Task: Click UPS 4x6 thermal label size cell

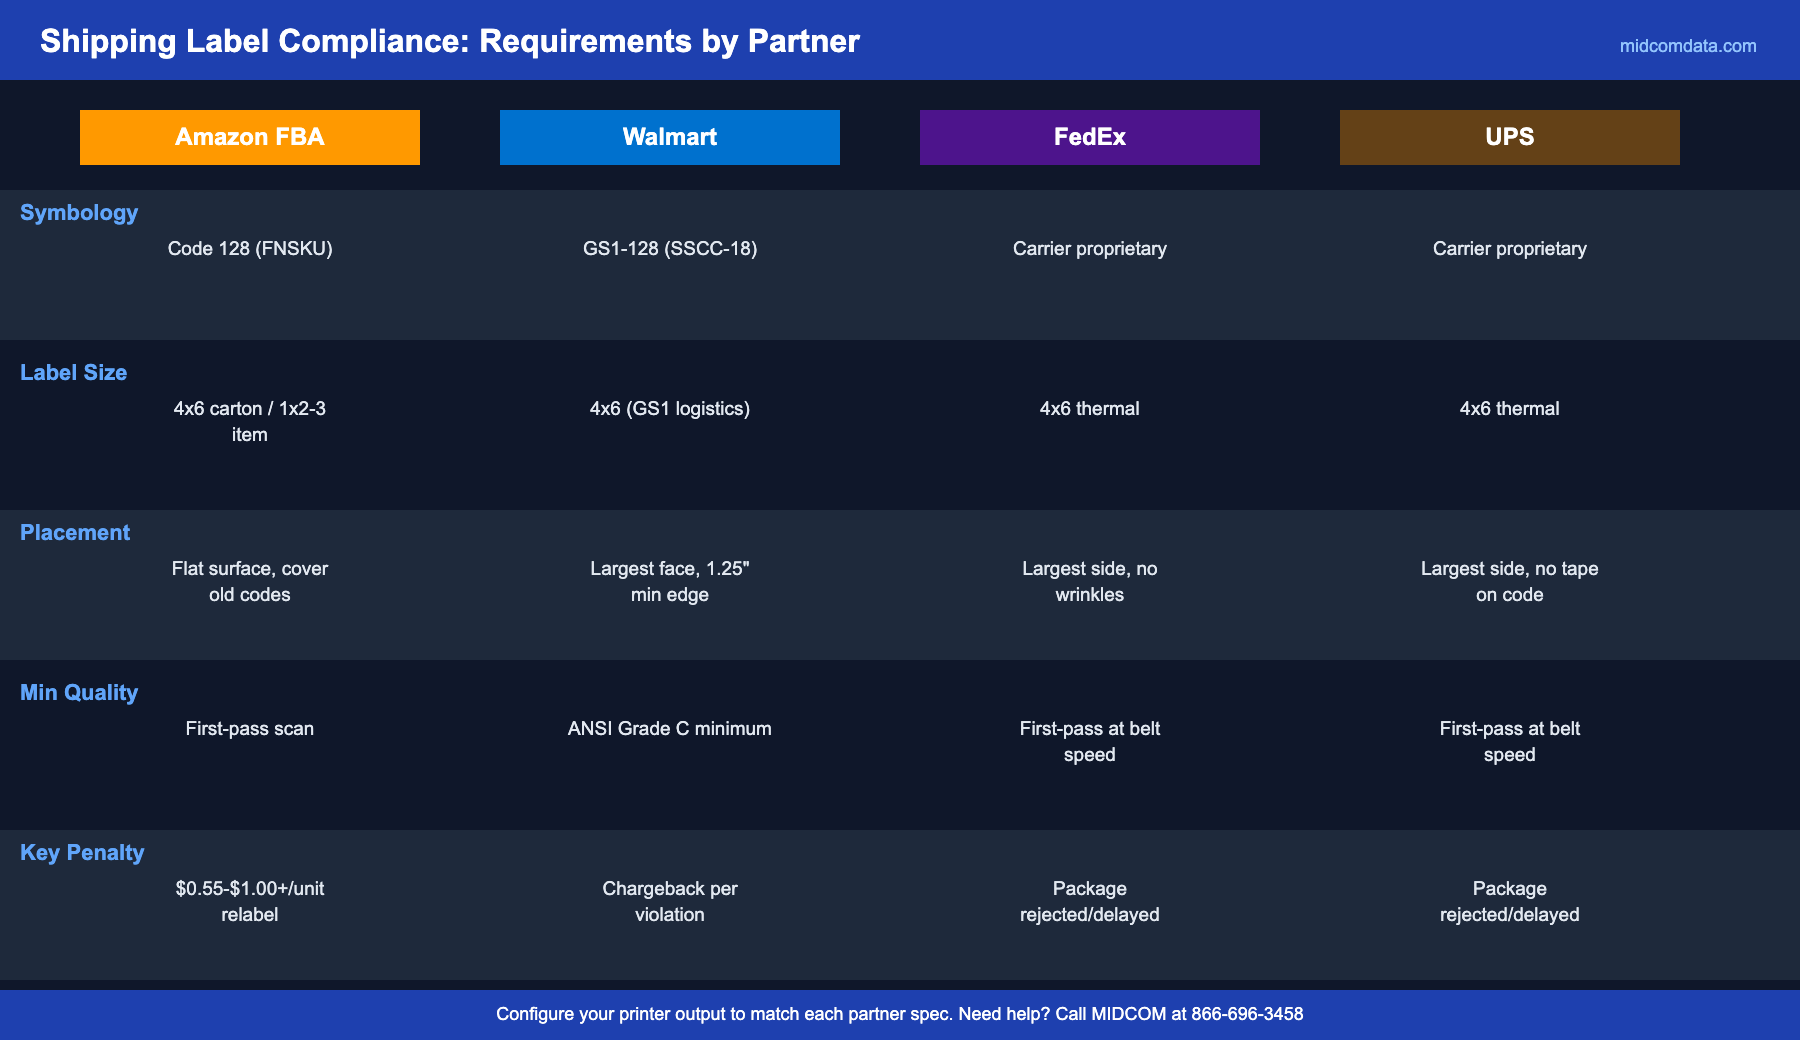Action: pyautogui.click(x=1510, y=409)
